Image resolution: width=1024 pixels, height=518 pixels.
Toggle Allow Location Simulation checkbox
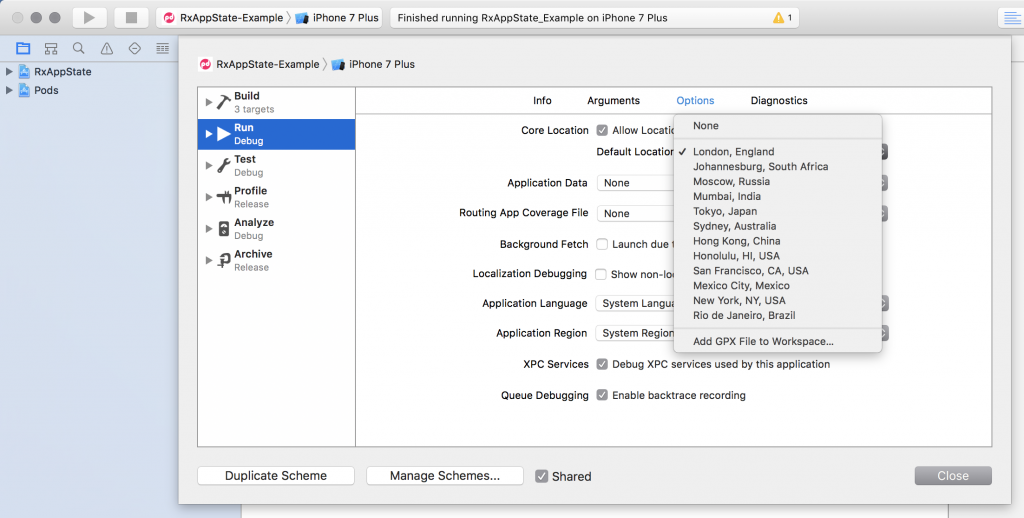coord(601,130)
